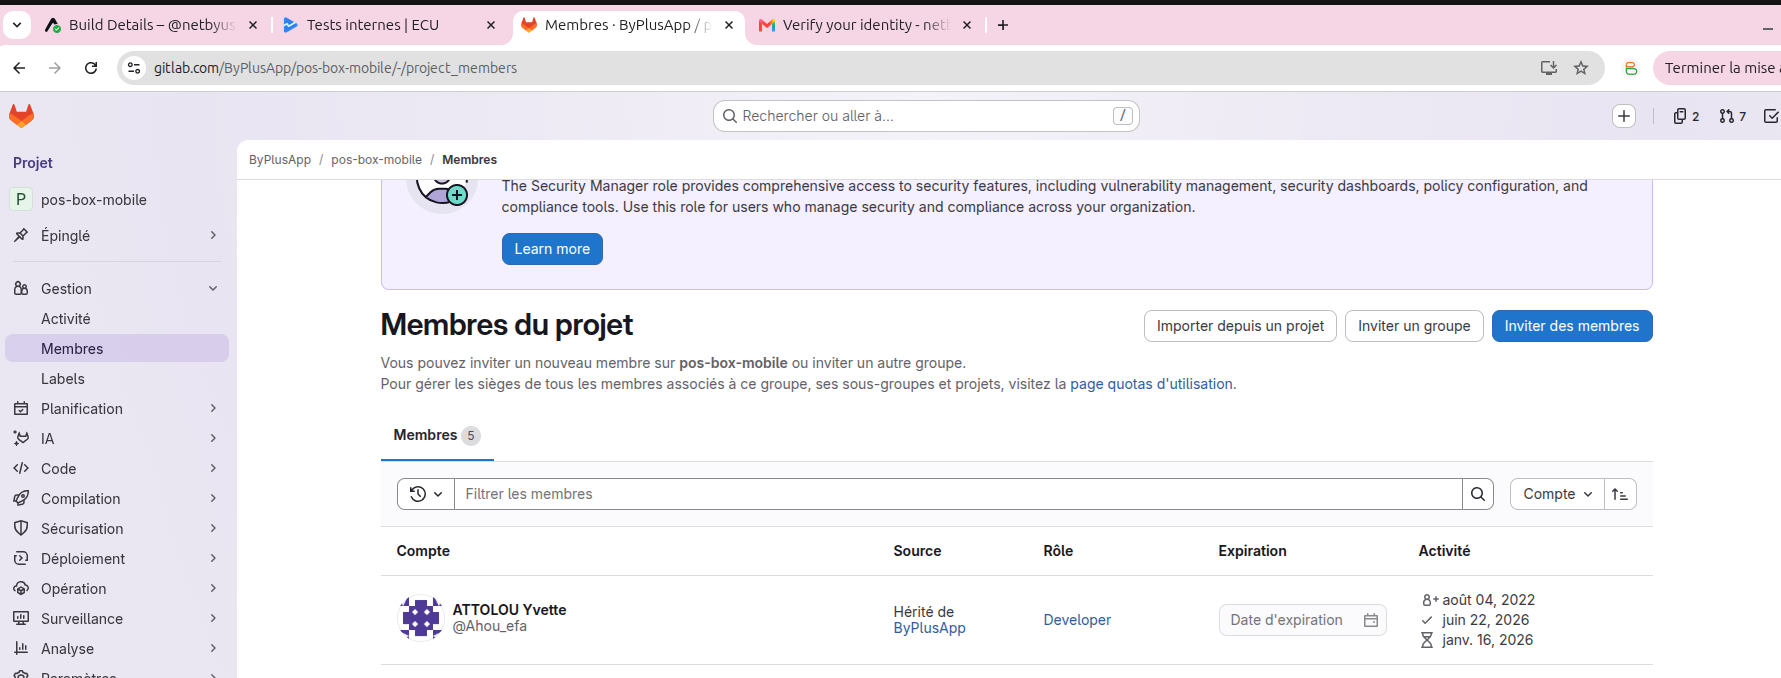Bookmark page with the star icon
1781x678 pixels.
point(1581,68)
